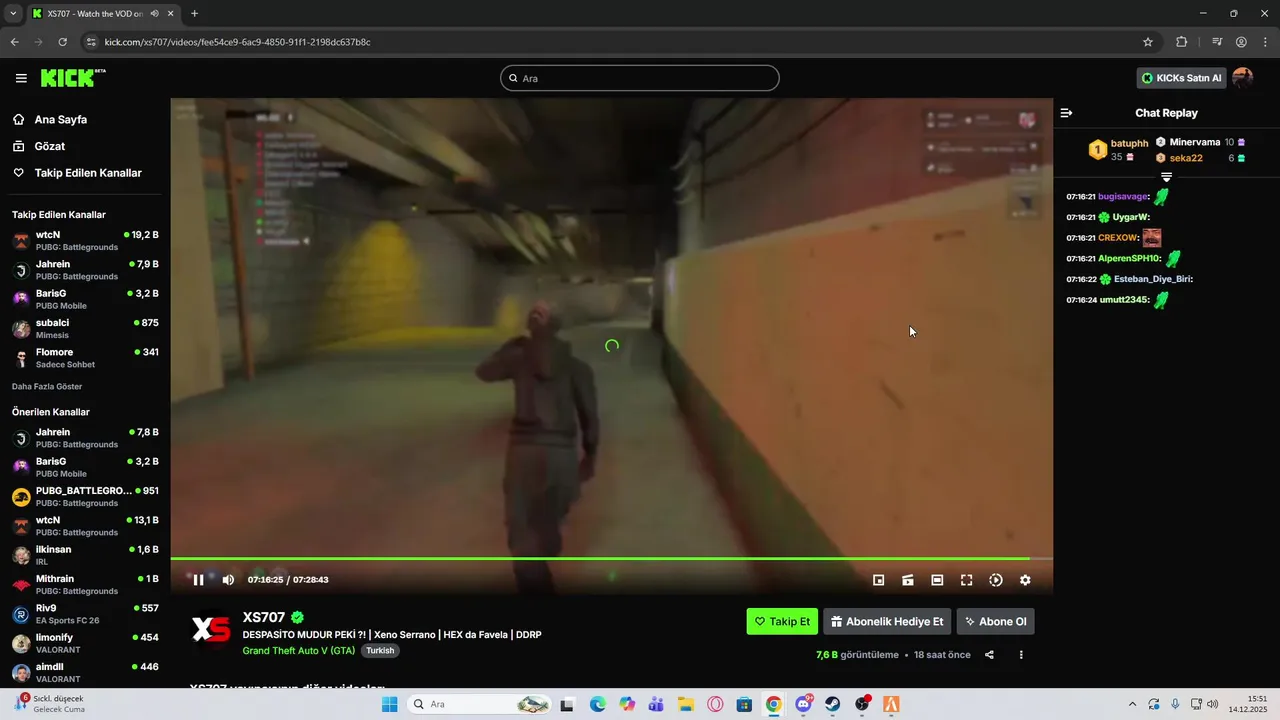
Task: Click the Turkish language tag
Action: (380, 650)
